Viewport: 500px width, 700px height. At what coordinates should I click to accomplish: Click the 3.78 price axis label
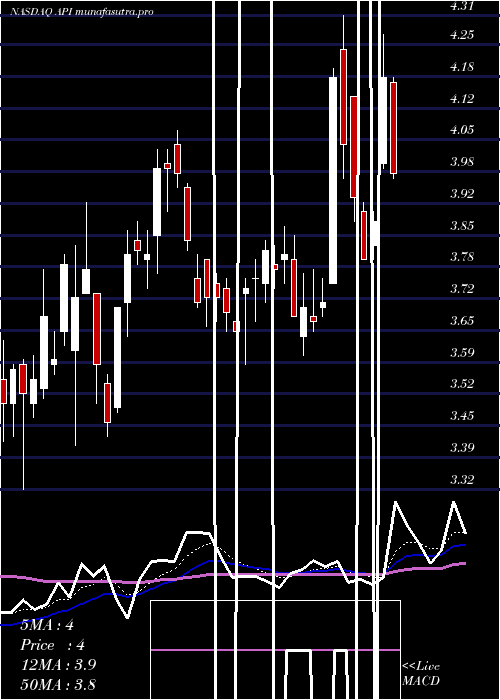(463, 257)
